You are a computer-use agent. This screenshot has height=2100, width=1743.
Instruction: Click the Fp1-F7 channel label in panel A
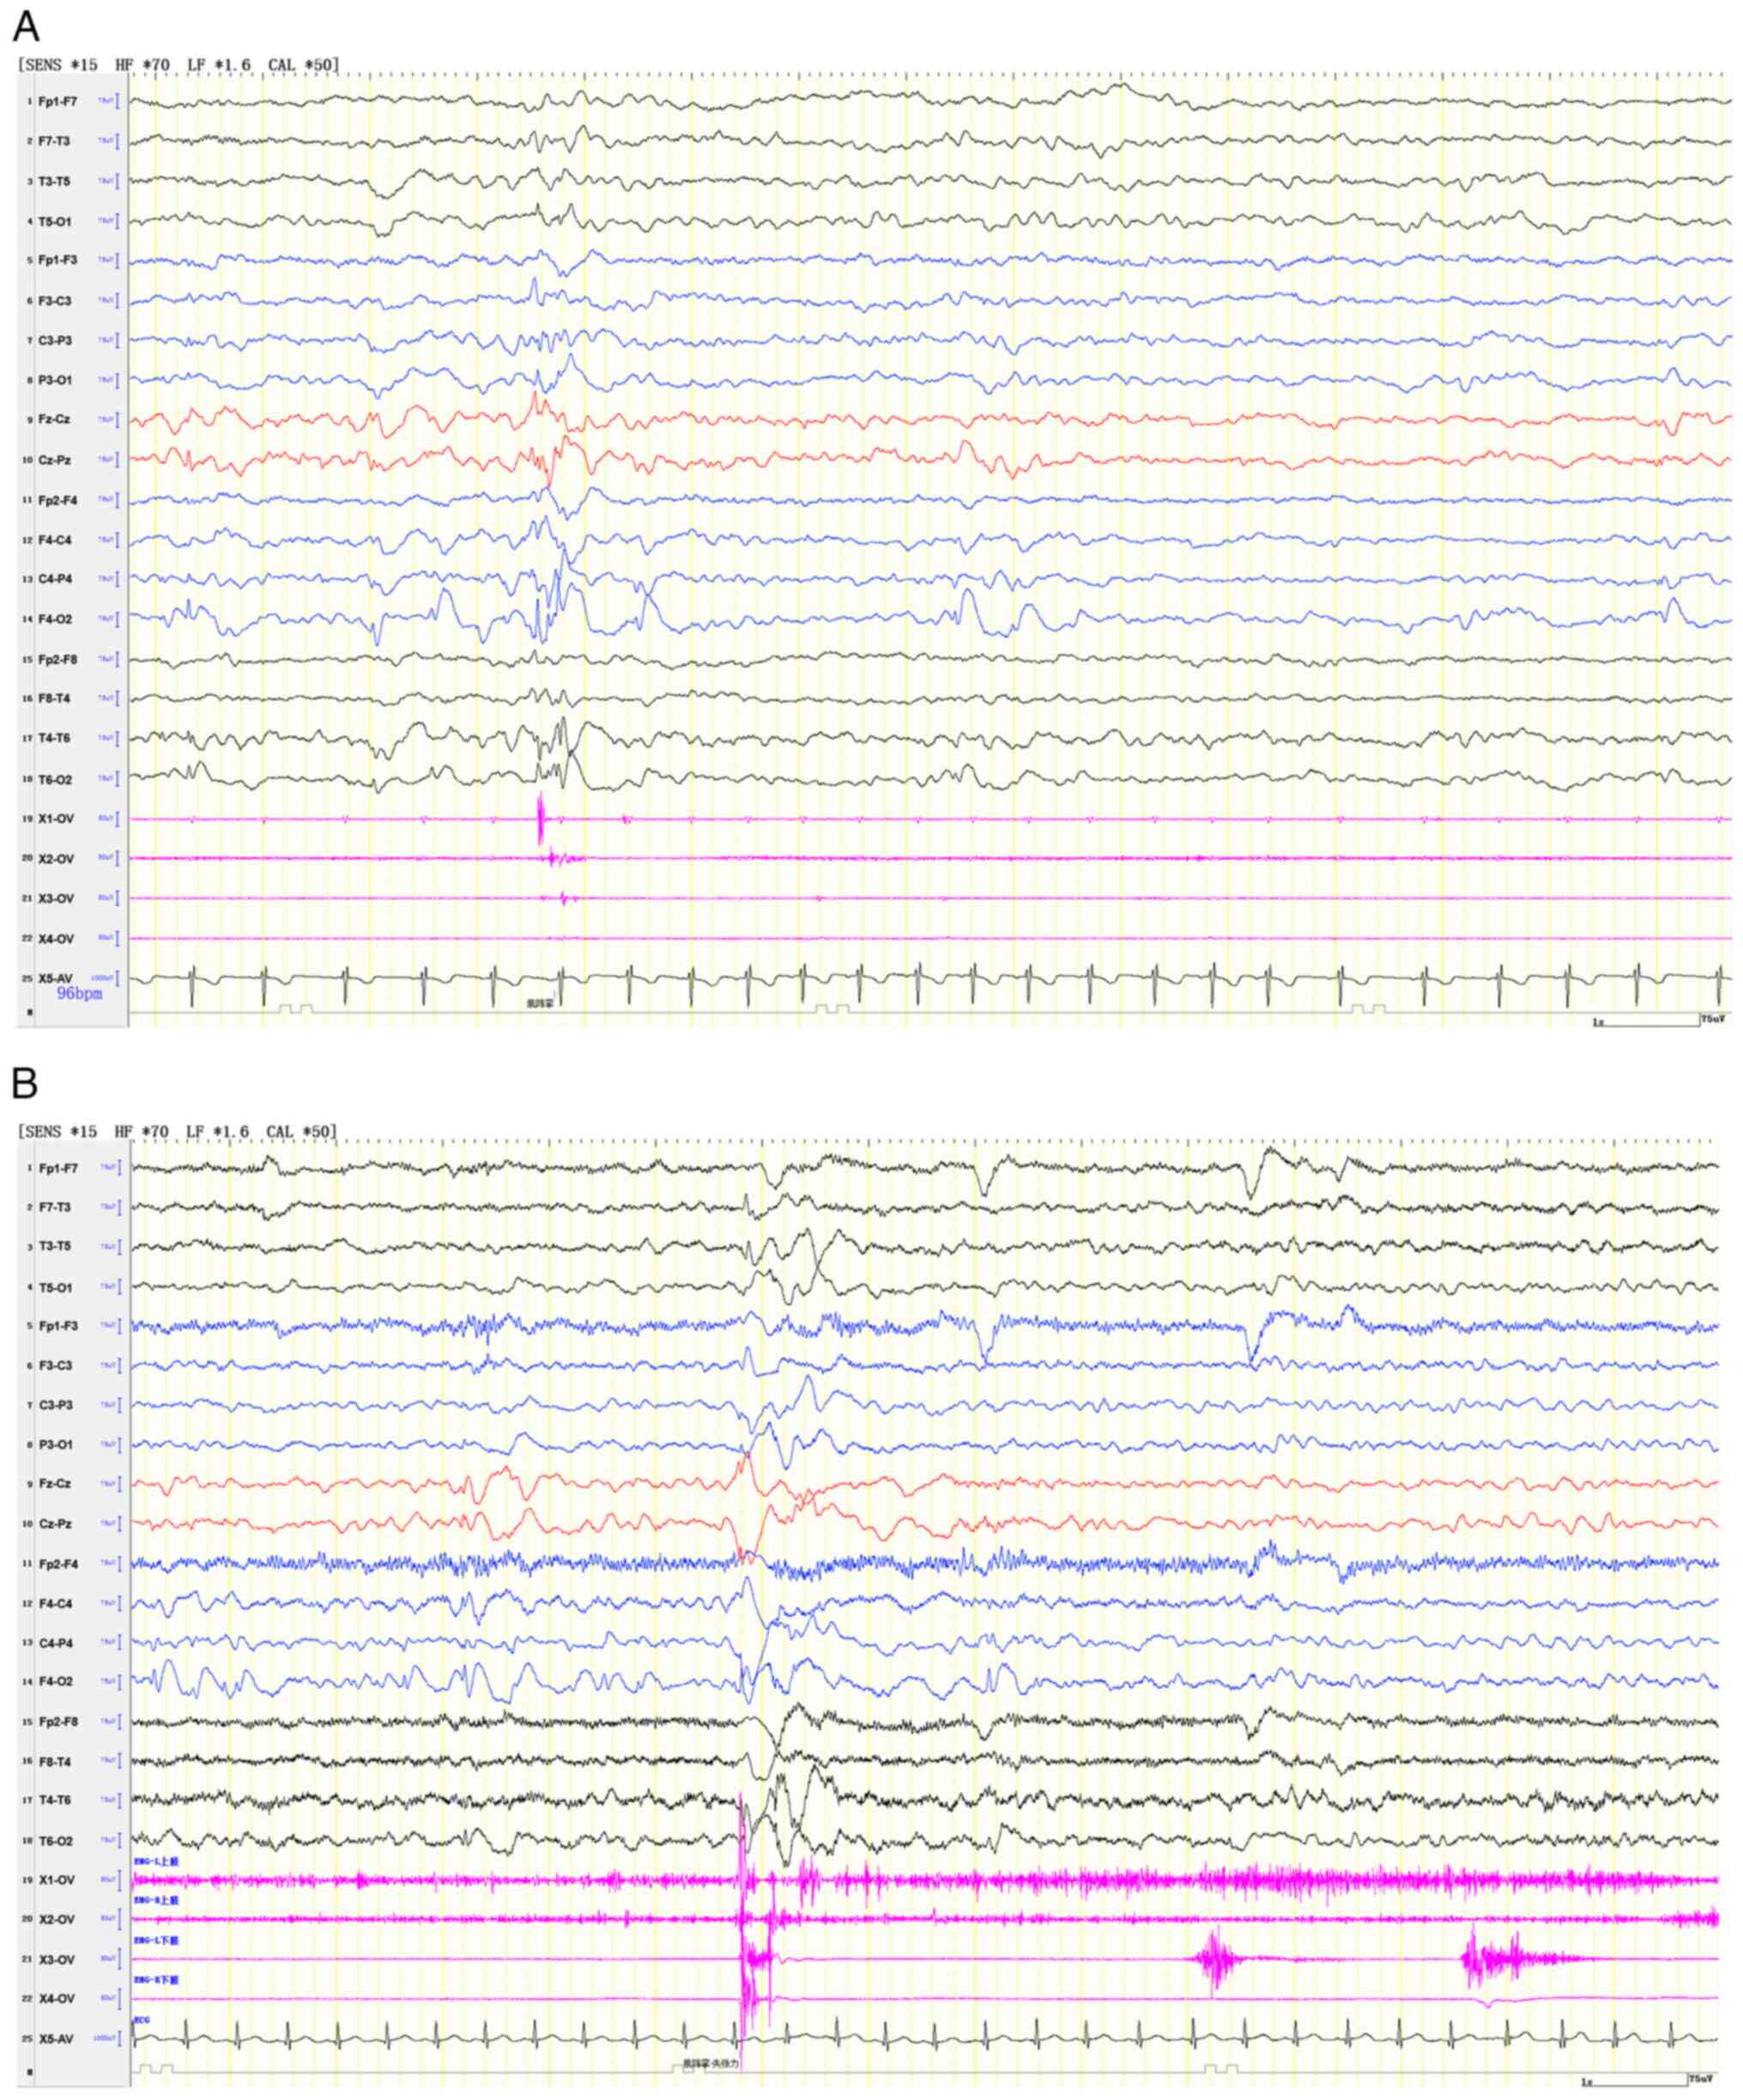(57, 101)
